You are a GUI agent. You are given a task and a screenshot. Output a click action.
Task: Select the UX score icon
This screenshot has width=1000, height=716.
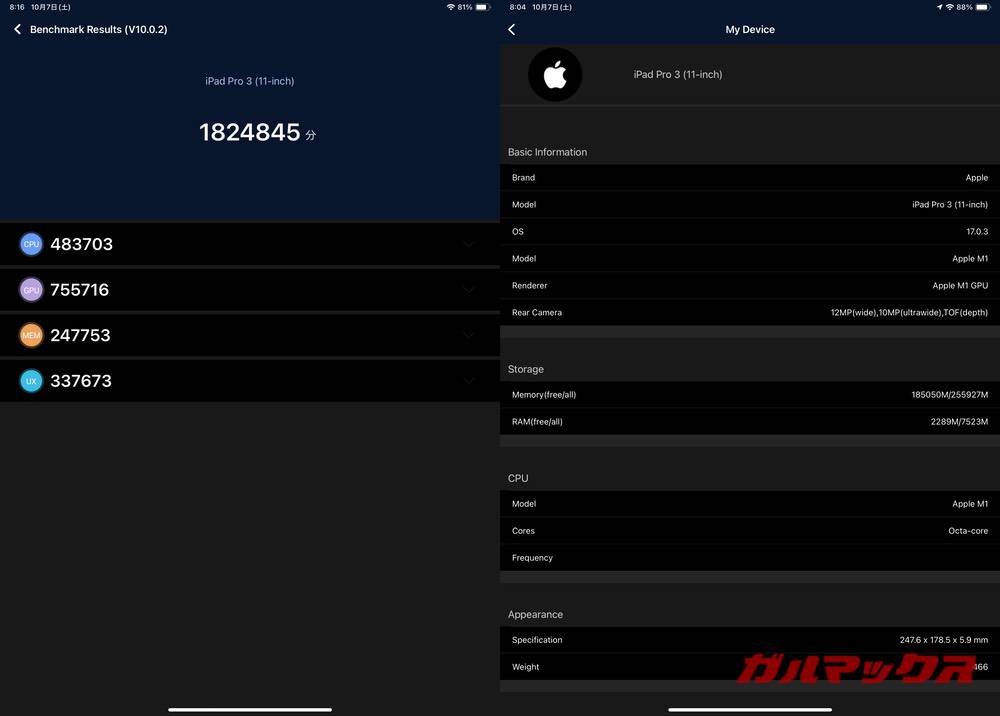pos(31,380)
